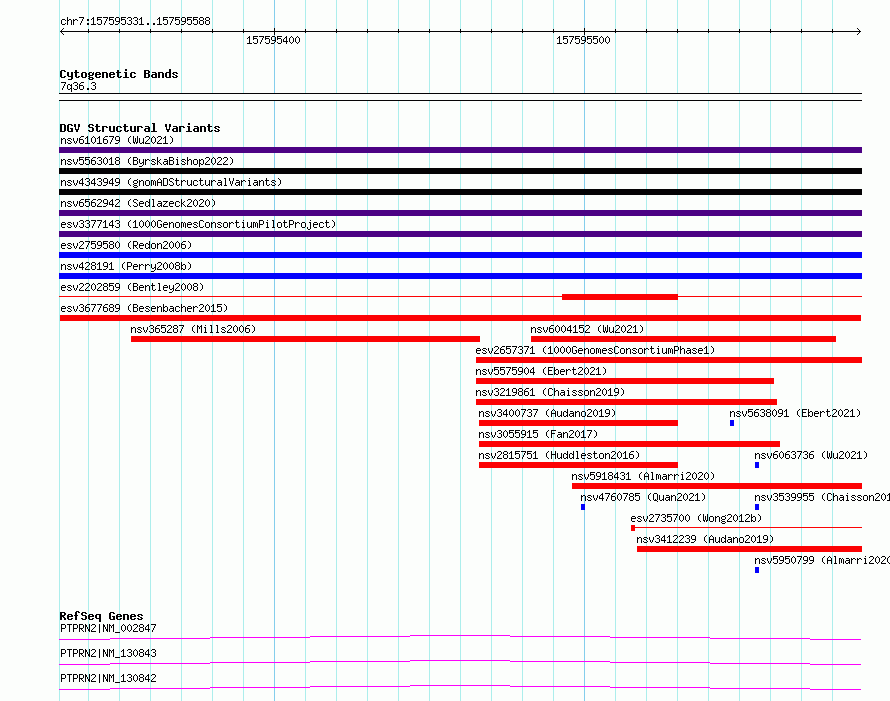This screenshot has width=890, height=701.
Task: Select the nsv5563018 (ByrskaBishop2022) label
Action: coord(147,161)
